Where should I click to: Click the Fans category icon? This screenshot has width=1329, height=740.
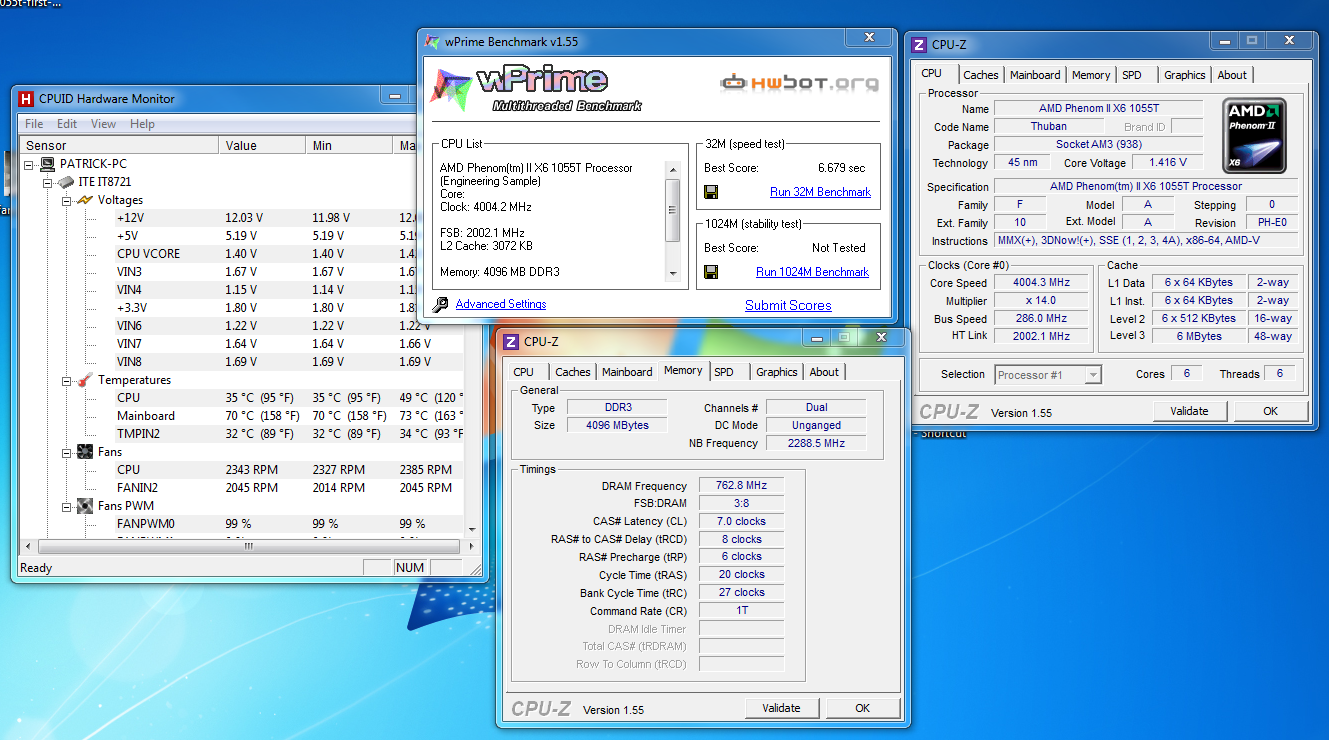[85, 452]
